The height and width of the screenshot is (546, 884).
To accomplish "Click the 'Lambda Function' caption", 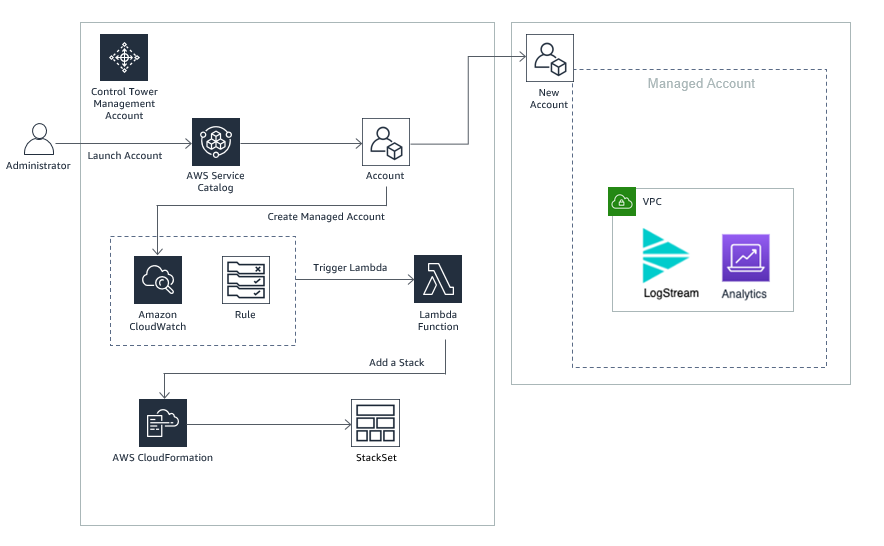I will pos(438,320).
